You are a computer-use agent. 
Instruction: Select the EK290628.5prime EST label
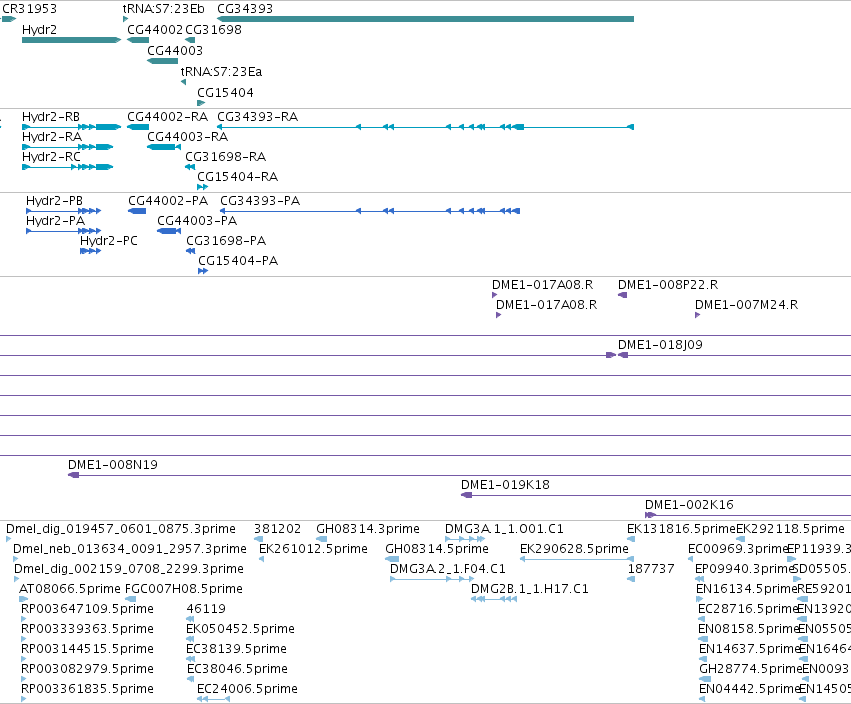click(x=574, y=549)
